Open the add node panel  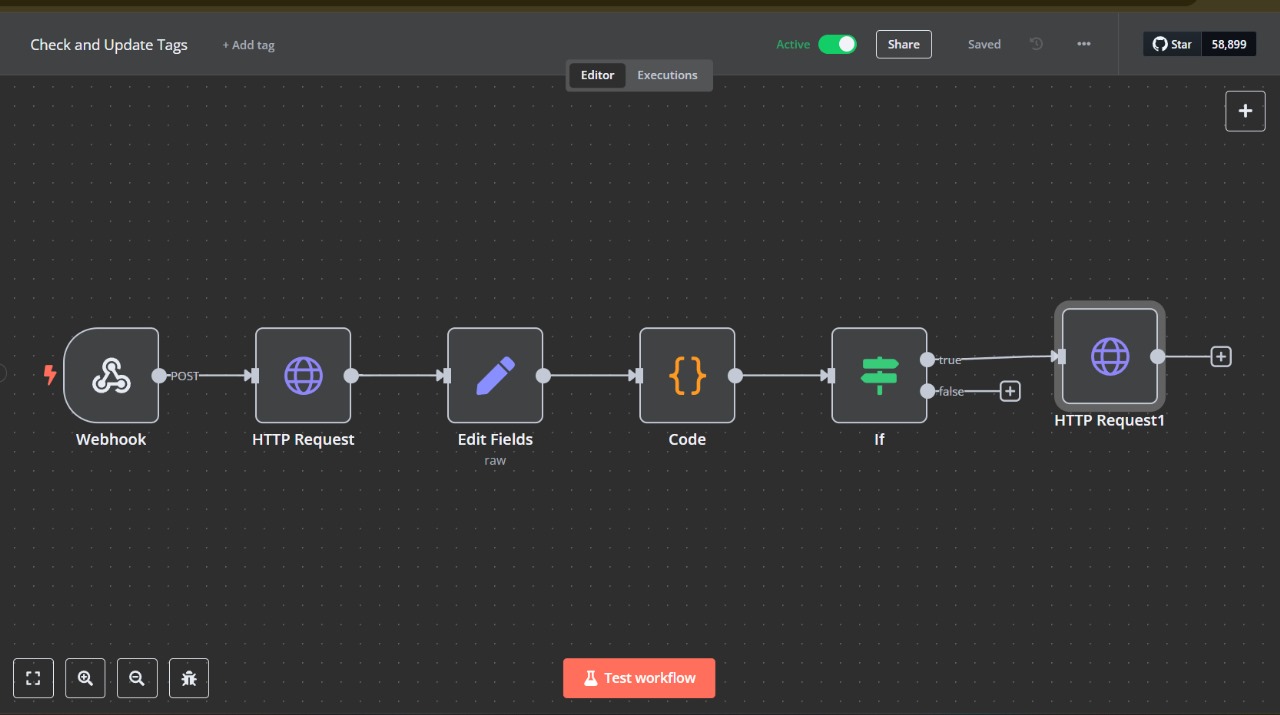[1245, 110]
